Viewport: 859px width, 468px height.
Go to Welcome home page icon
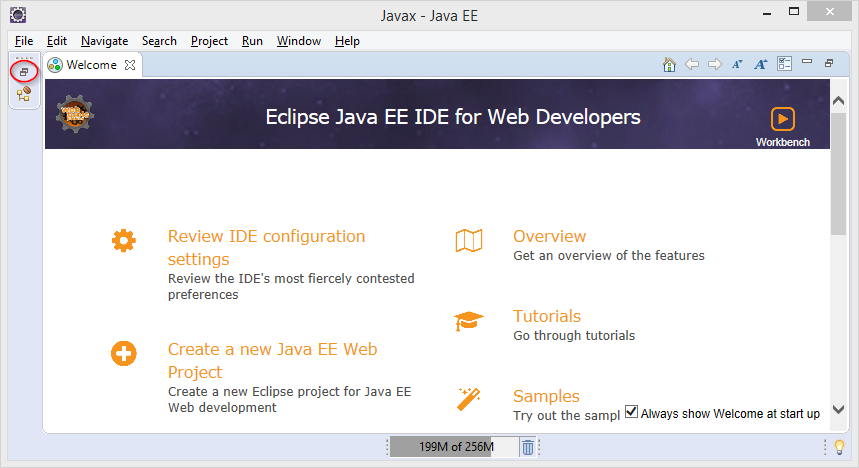tap(670, 65)
